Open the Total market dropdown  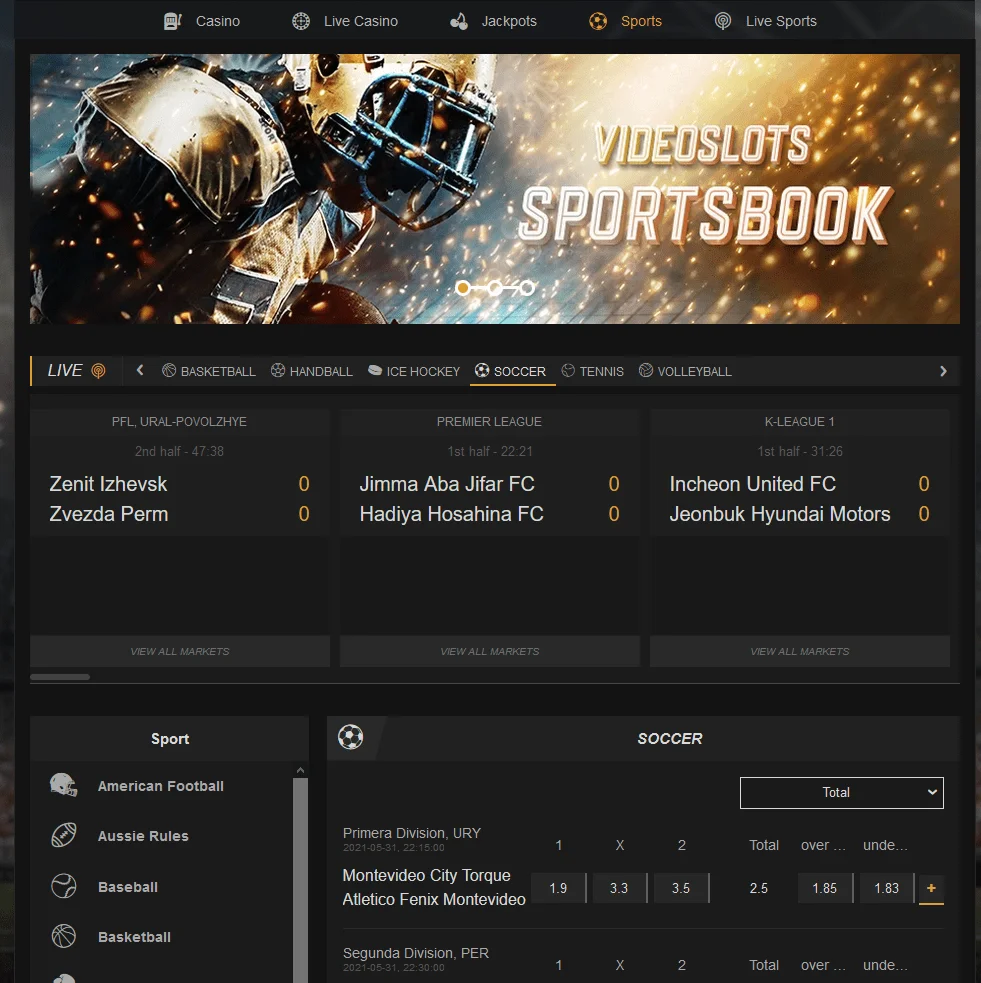(841, 792)
